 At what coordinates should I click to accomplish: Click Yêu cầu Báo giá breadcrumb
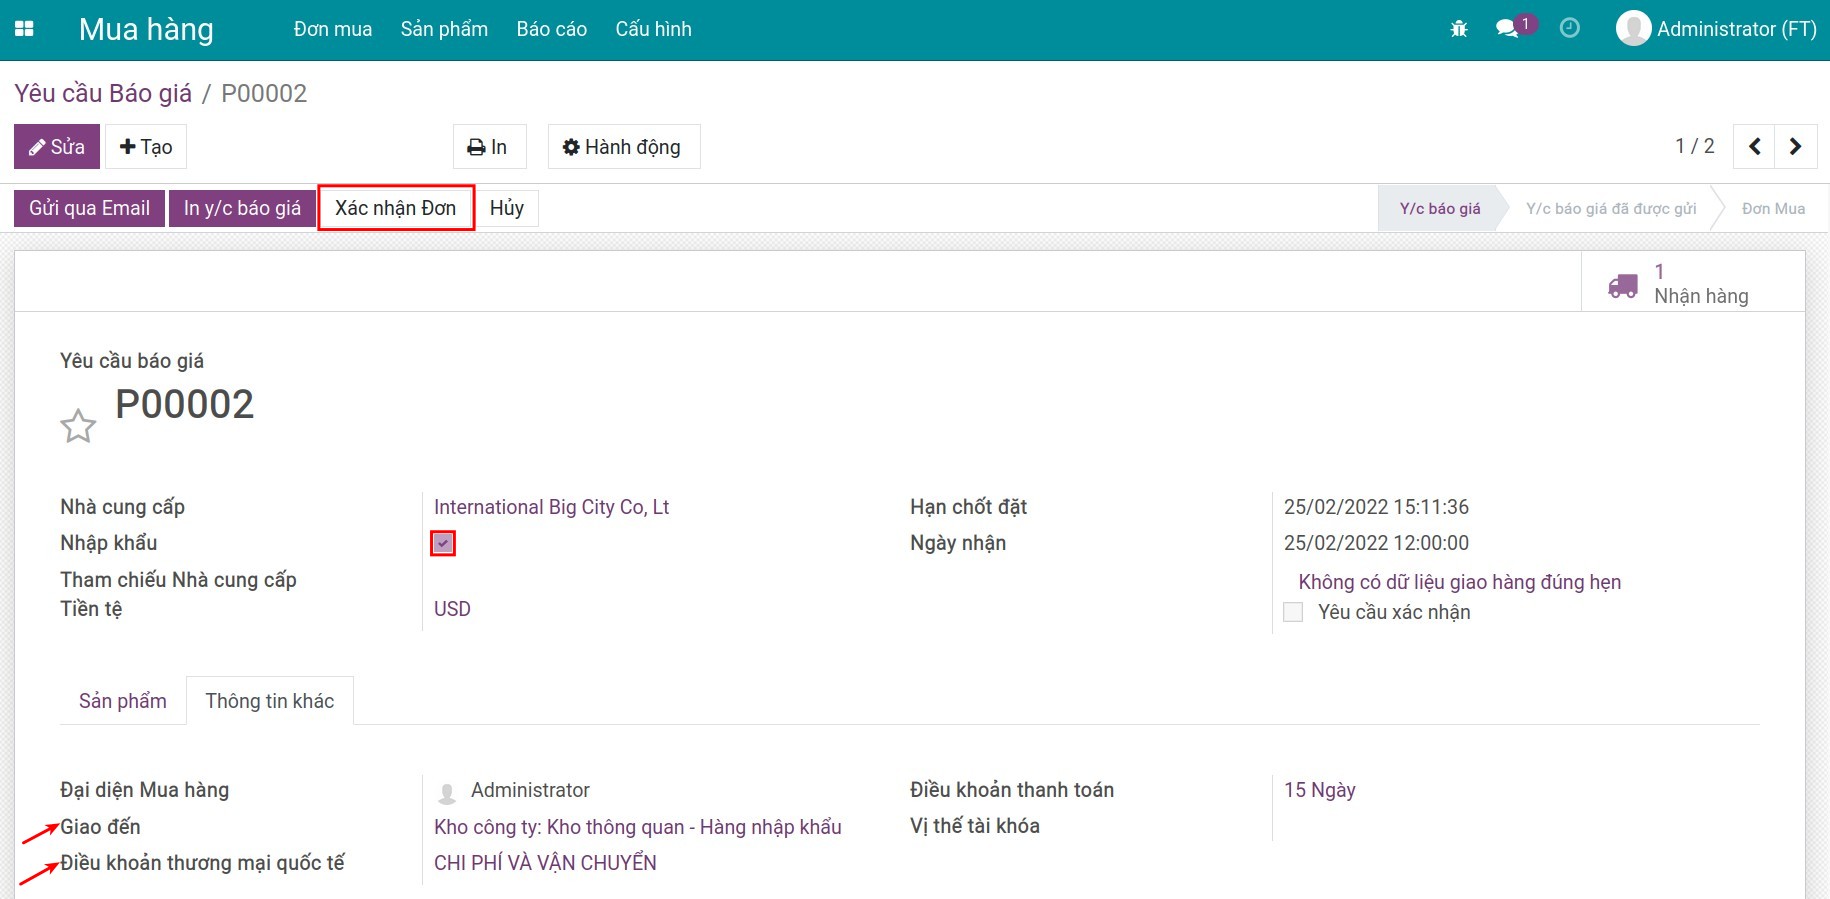pos(103,93)
